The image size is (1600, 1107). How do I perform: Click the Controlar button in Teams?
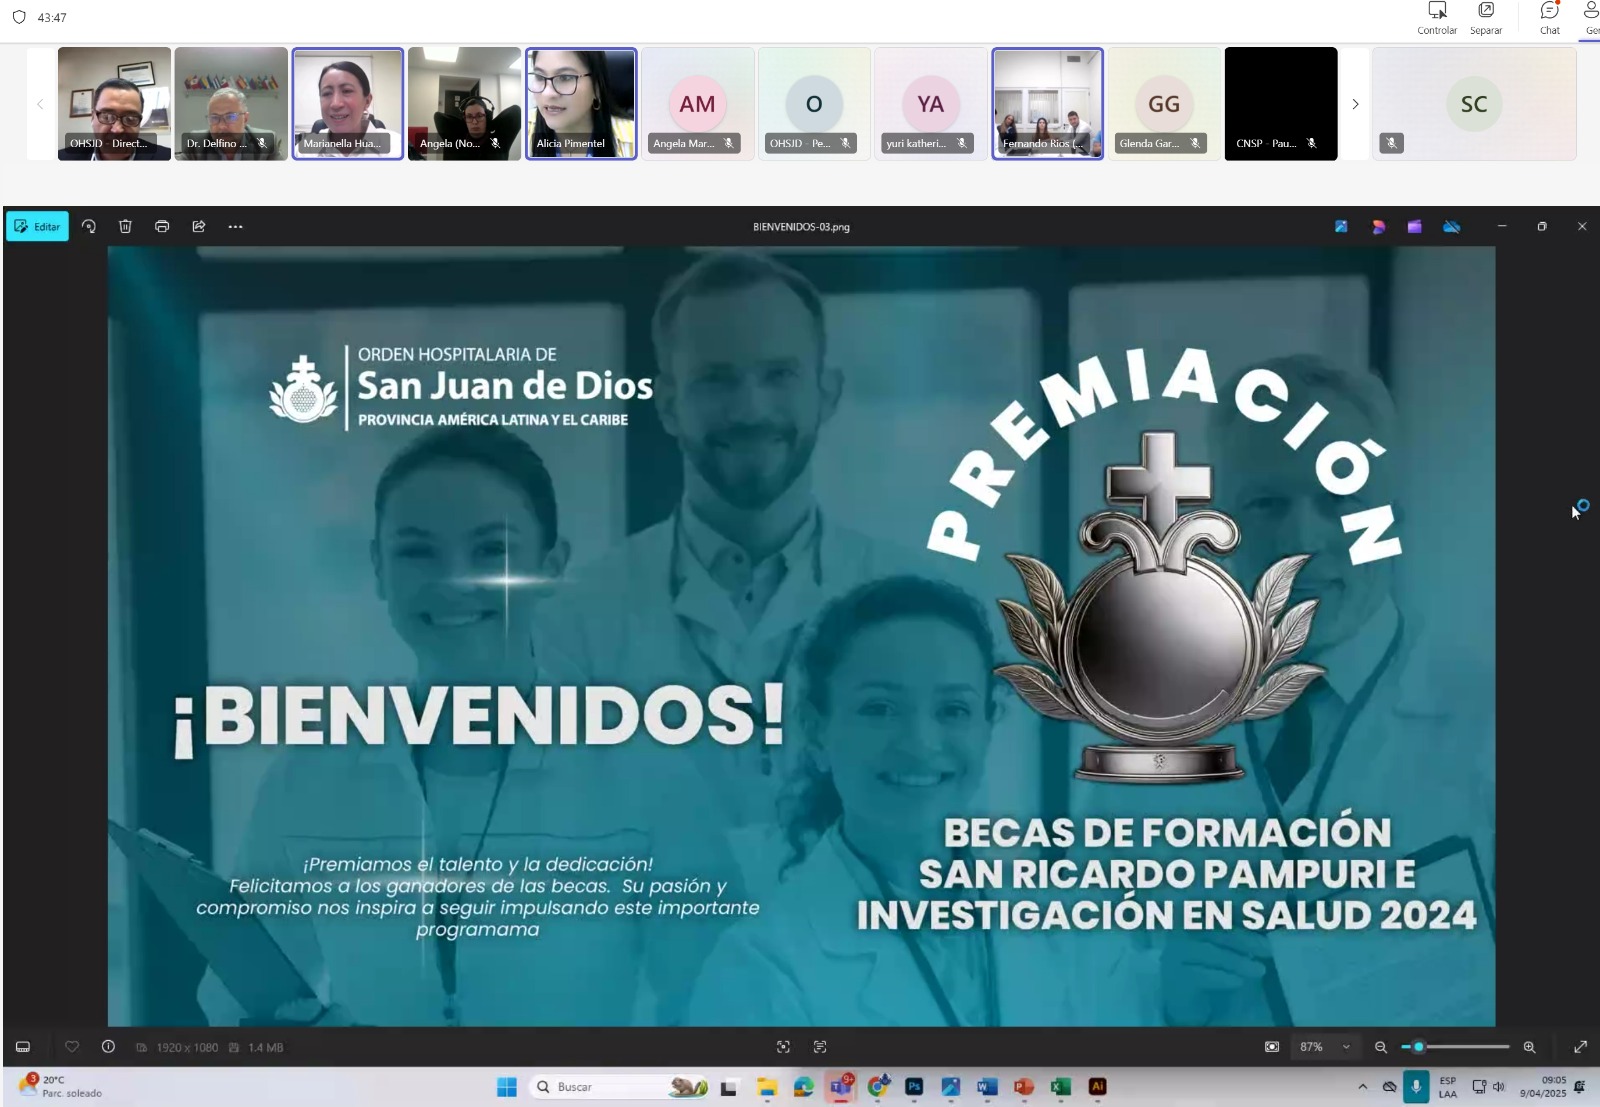(1437, 18)
